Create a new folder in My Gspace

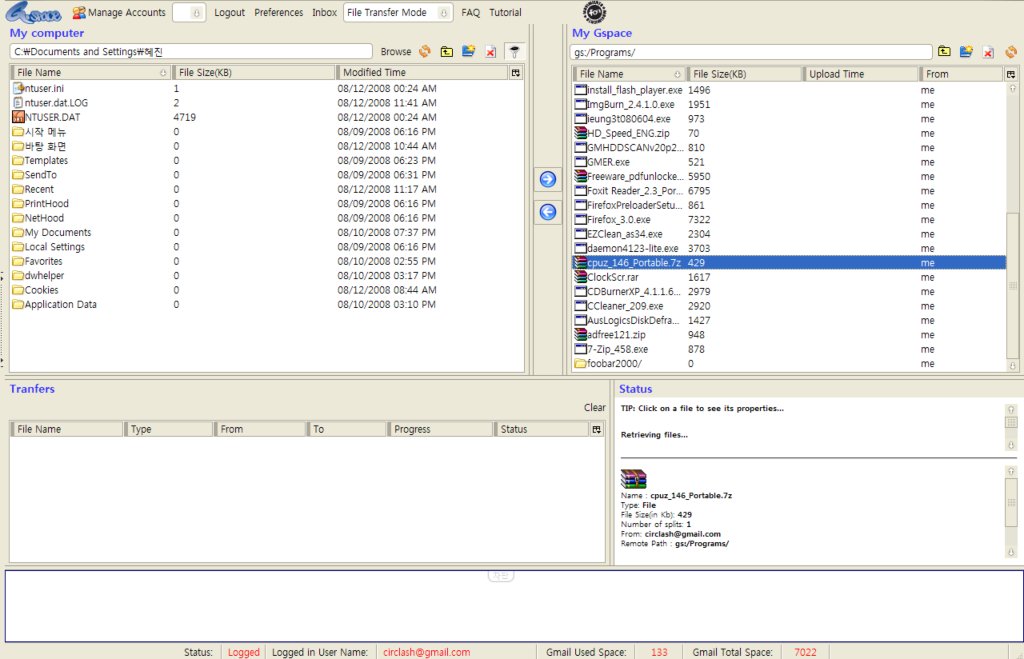[967, 52]
